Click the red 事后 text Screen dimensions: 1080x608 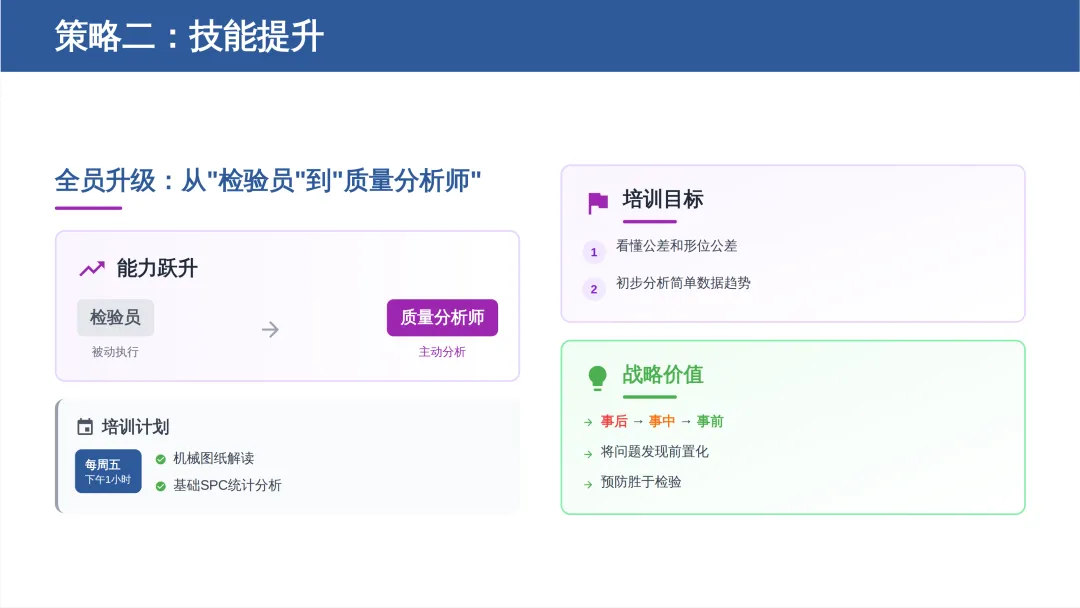614,422
